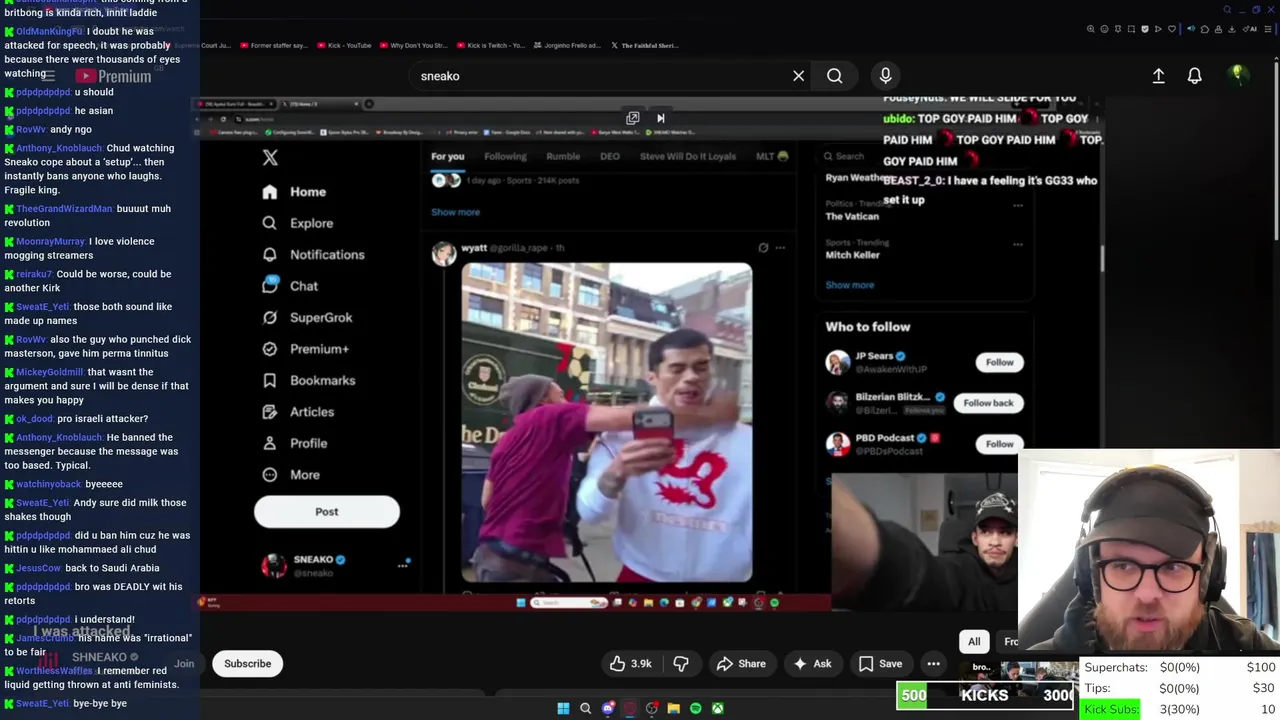This screenshot has height=720, width=1280.
Task: Open SuperGrok in X sidebar
Action: click(x=307, y=317)
